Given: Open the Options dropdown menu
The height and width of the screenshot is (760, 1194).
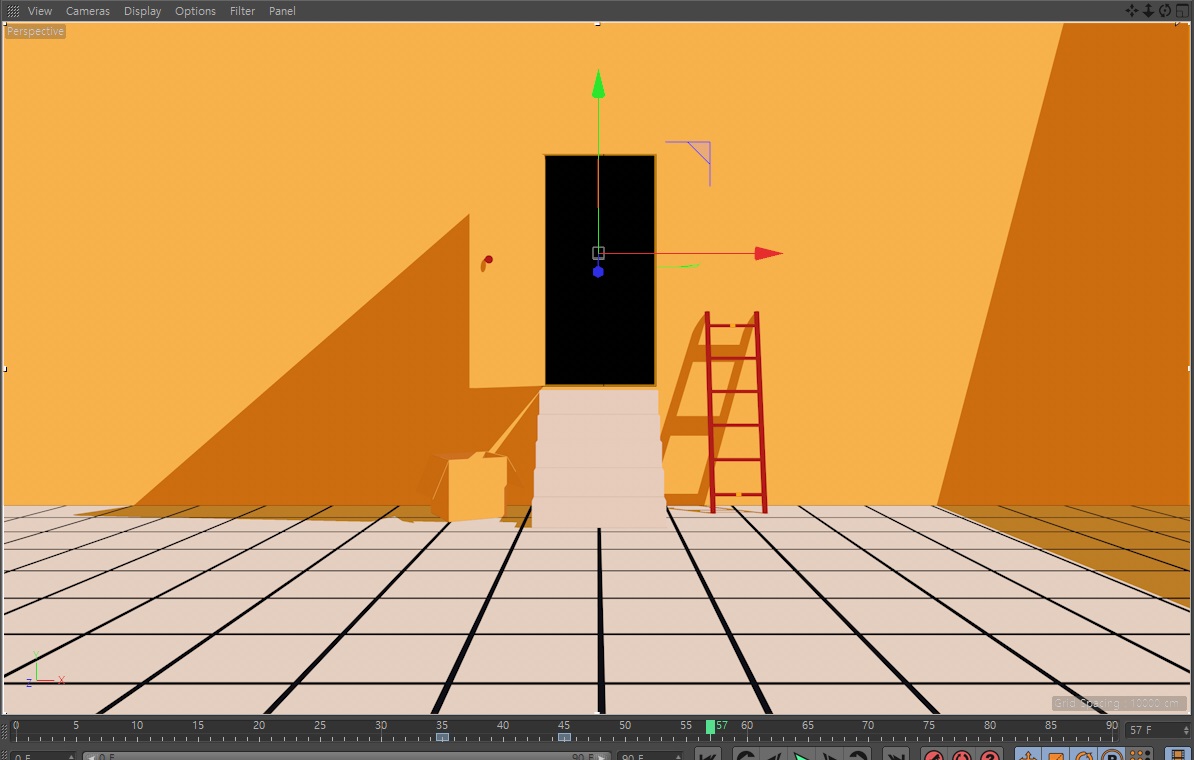Looking at the screenshot, I should click(x=195, y=11).
